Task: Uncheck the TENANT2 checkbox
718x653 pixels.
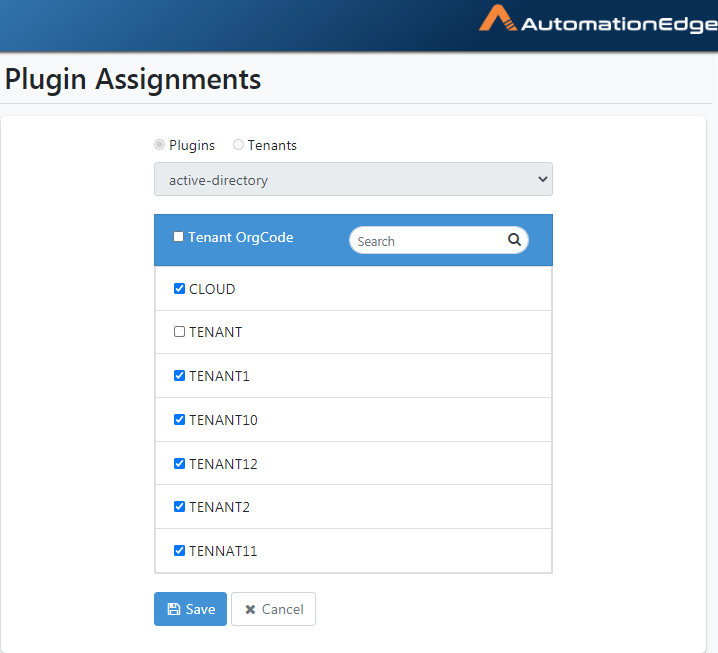Action: (x=180, y=506)
